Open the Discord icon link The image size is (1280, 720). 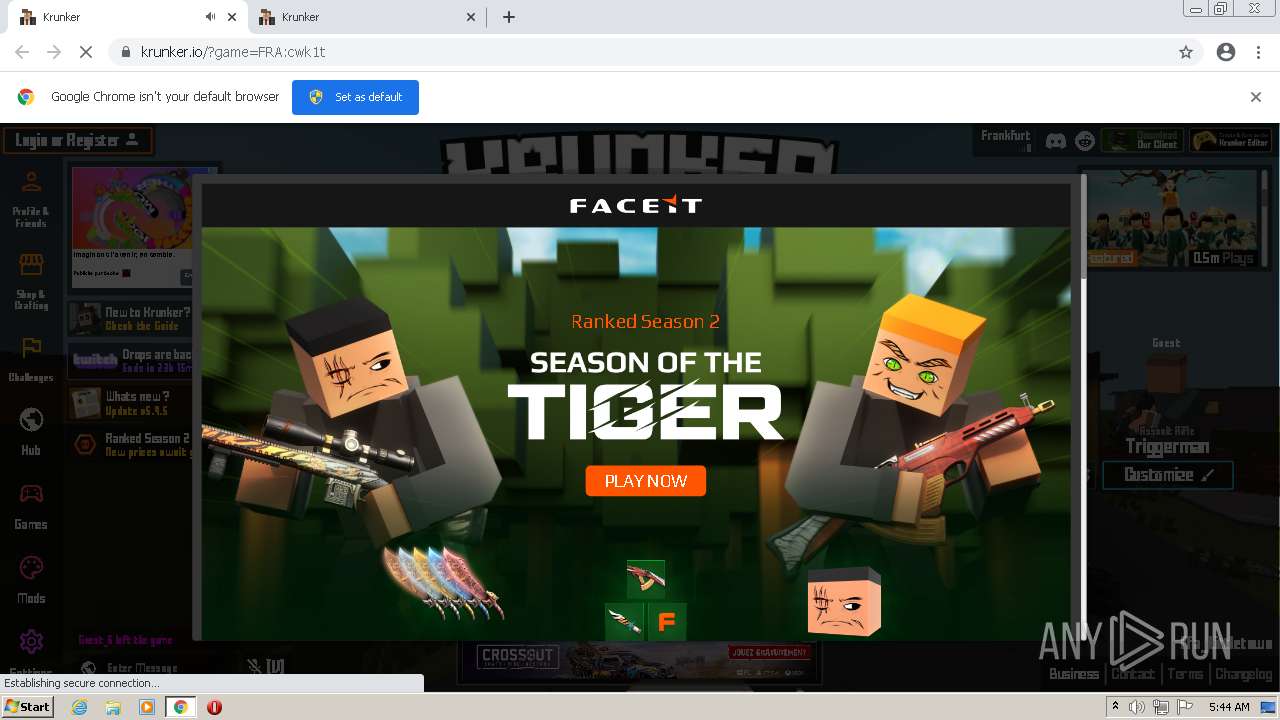tap(1056, 141)
